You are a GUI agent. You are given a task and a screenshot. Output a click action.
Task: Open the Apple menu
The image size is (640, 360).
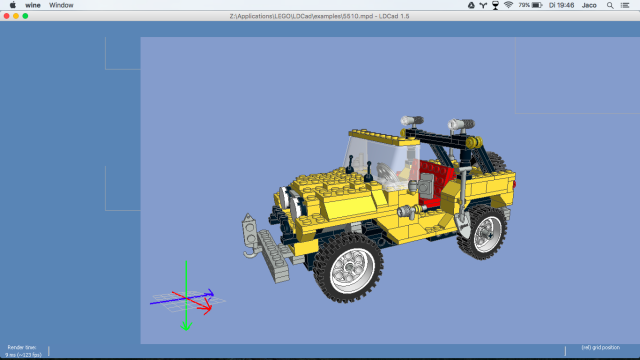tap(13, 5)
